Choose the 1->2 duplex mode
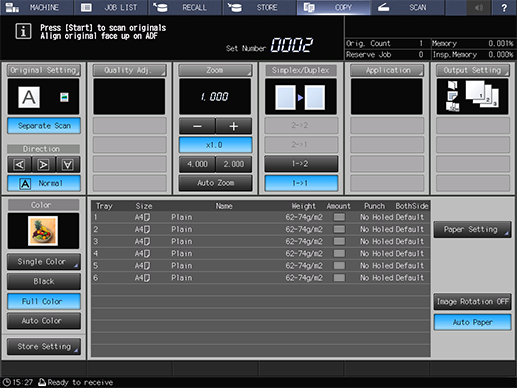517x388 pixels. pos(301,164)
